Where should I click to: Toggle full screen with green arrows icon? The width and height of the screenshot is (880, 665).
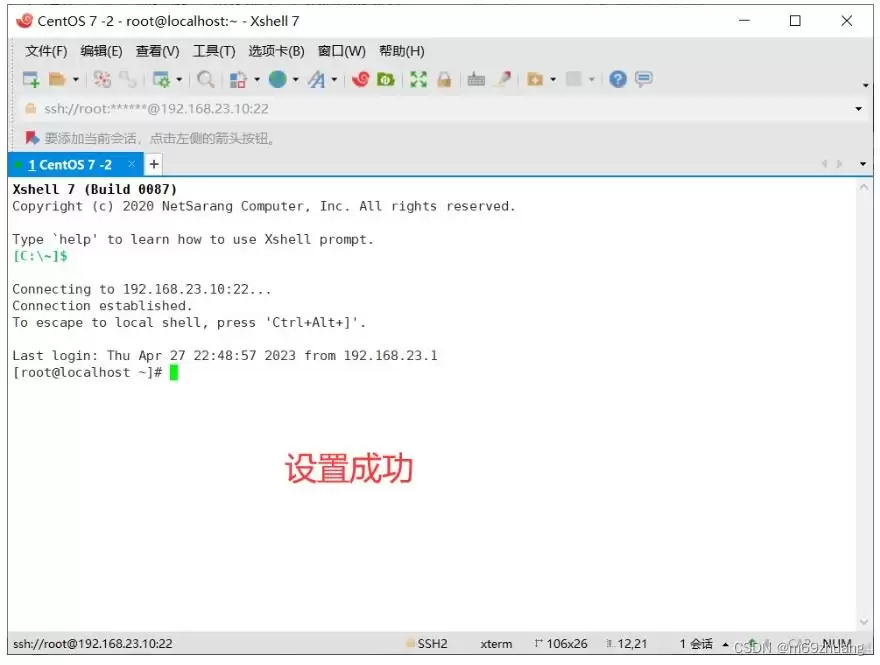coord(419,80)
